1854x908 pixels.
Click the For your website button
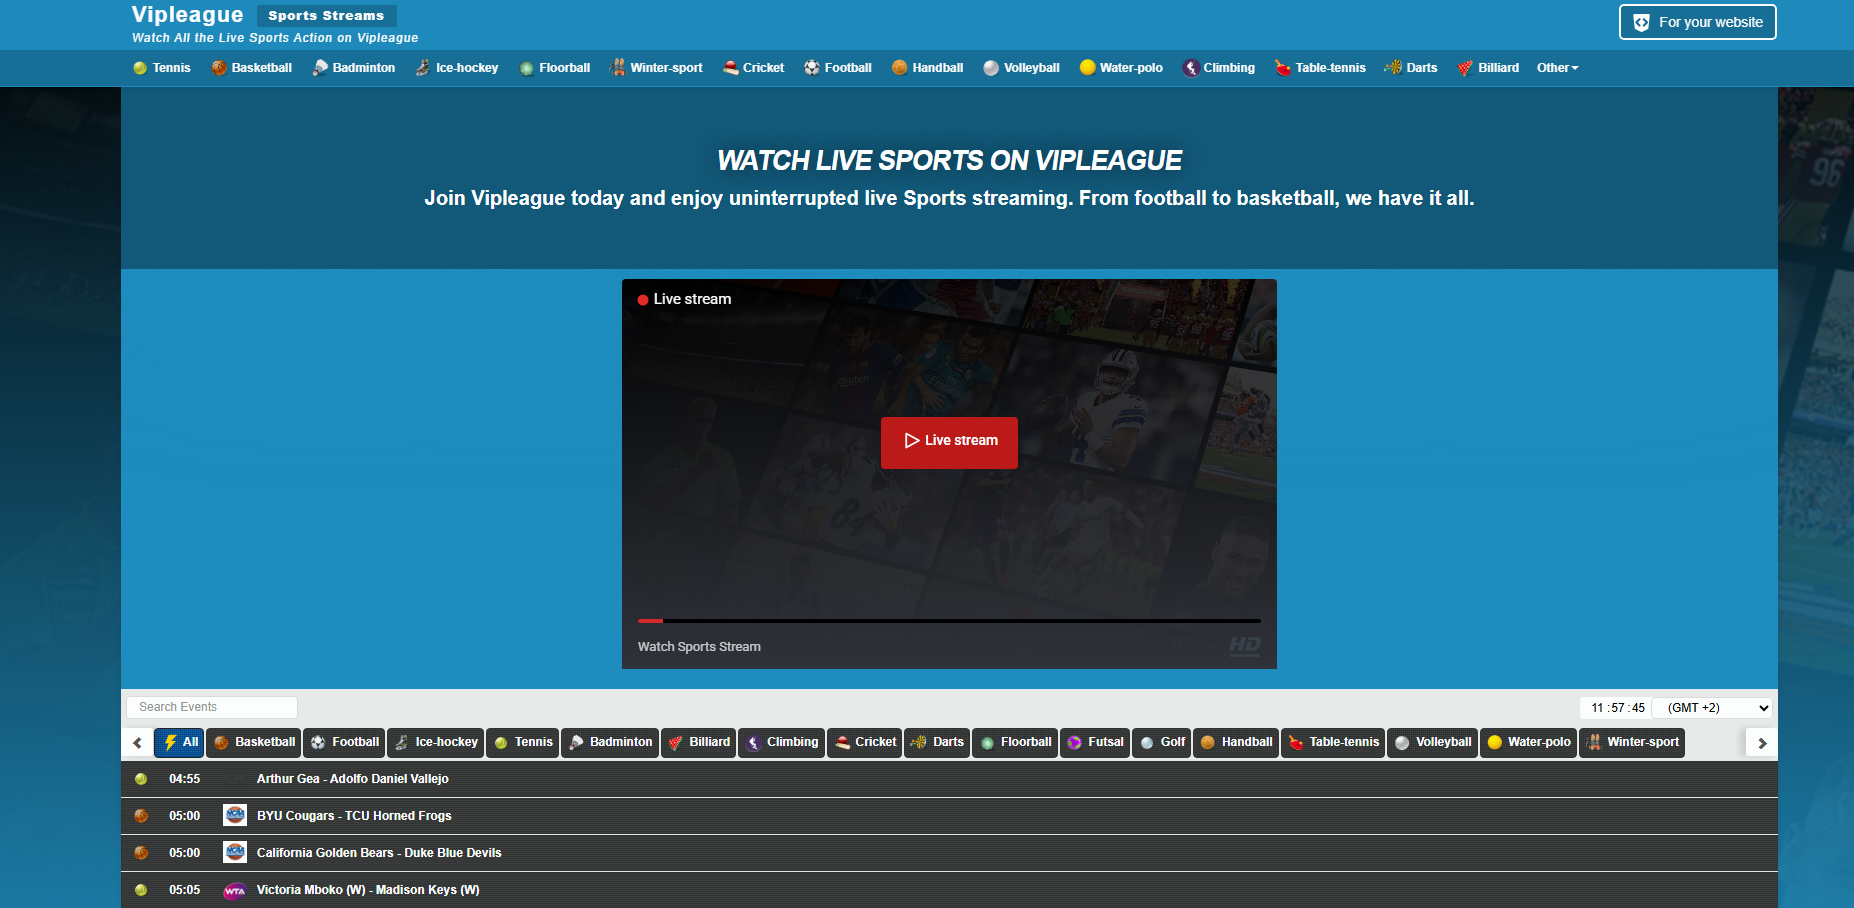(x=1697, y=21)
